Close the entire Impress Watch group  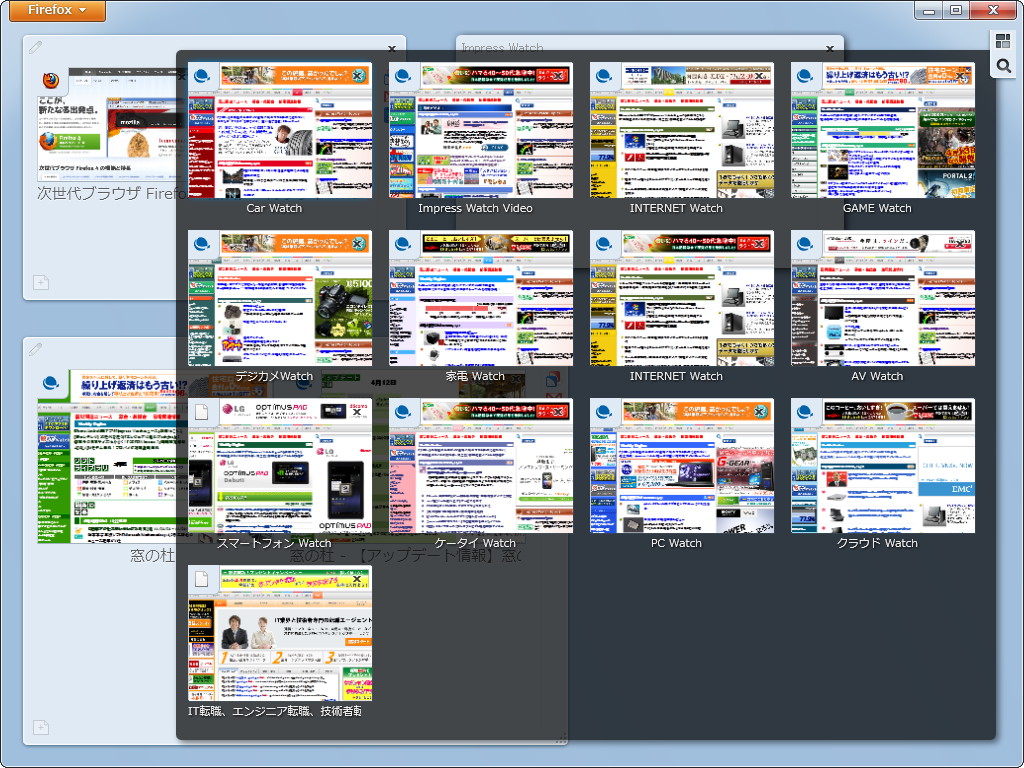(830, 48)
